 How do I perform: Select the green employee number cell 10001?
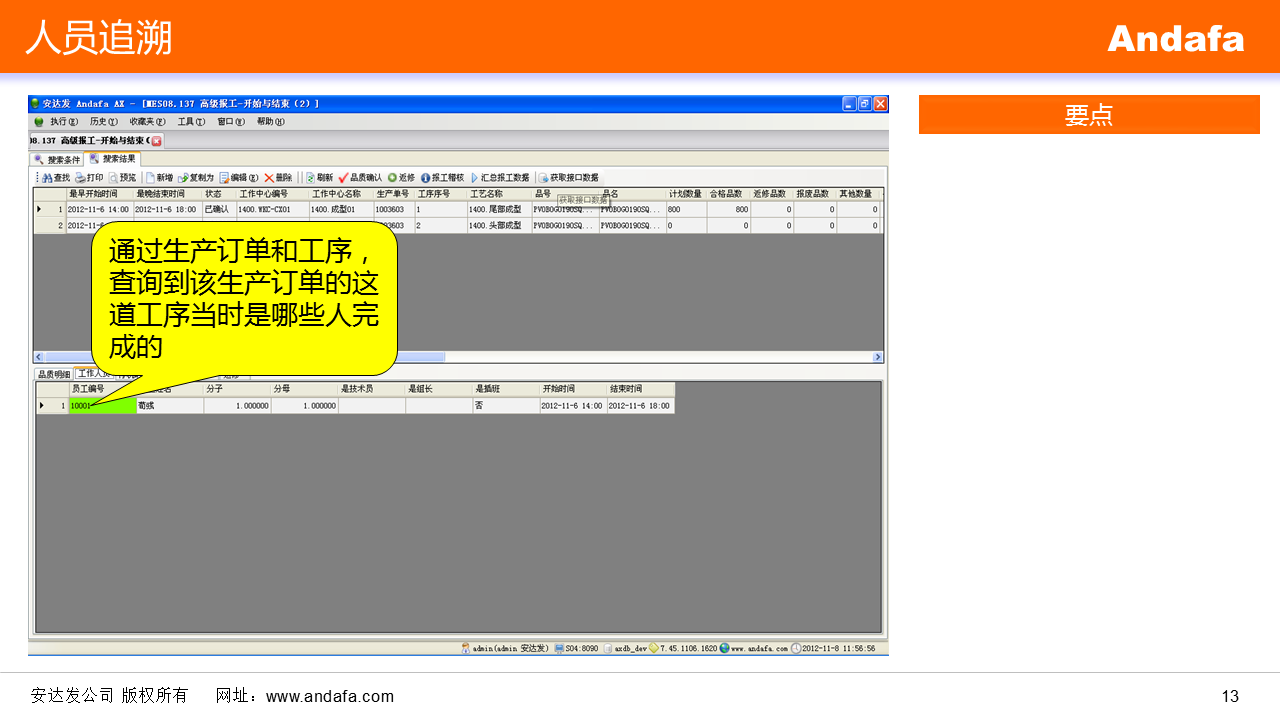(x=102, y=406)
